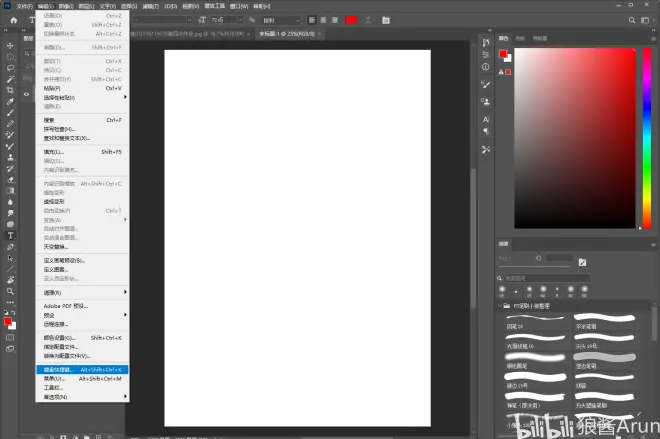The height and width of the screenshot is (439, 660).
Task: Select the Magic Wand tool
Action: pos(10,79)
